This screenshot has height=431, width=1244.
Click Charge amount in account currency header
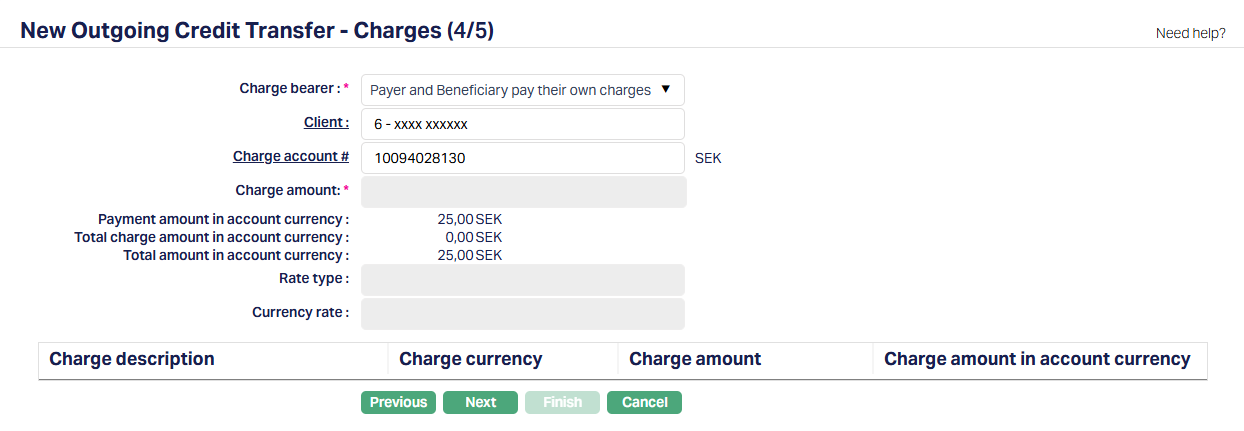1037,359
